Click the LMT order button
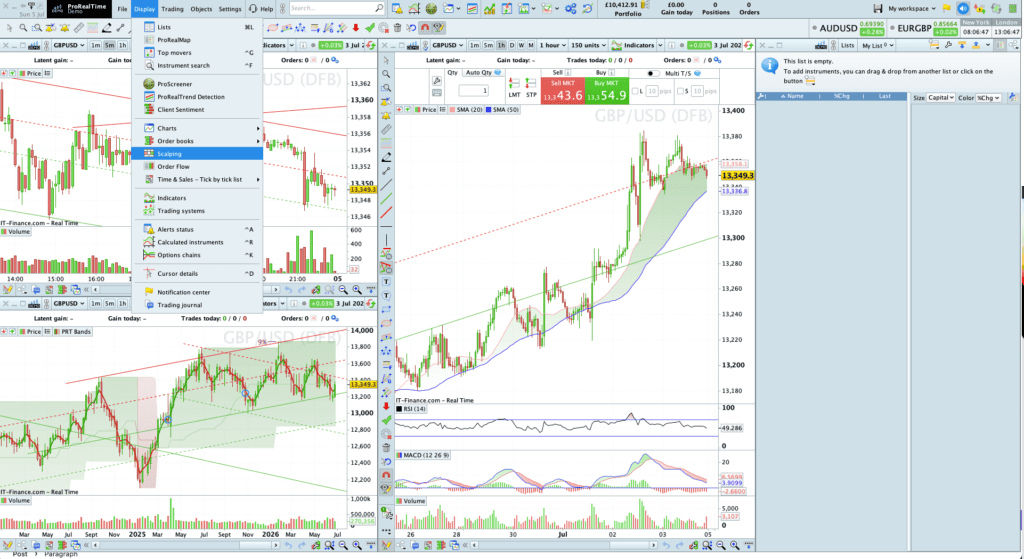This screenshot has height=559, width=1024. tap(514, 88)
